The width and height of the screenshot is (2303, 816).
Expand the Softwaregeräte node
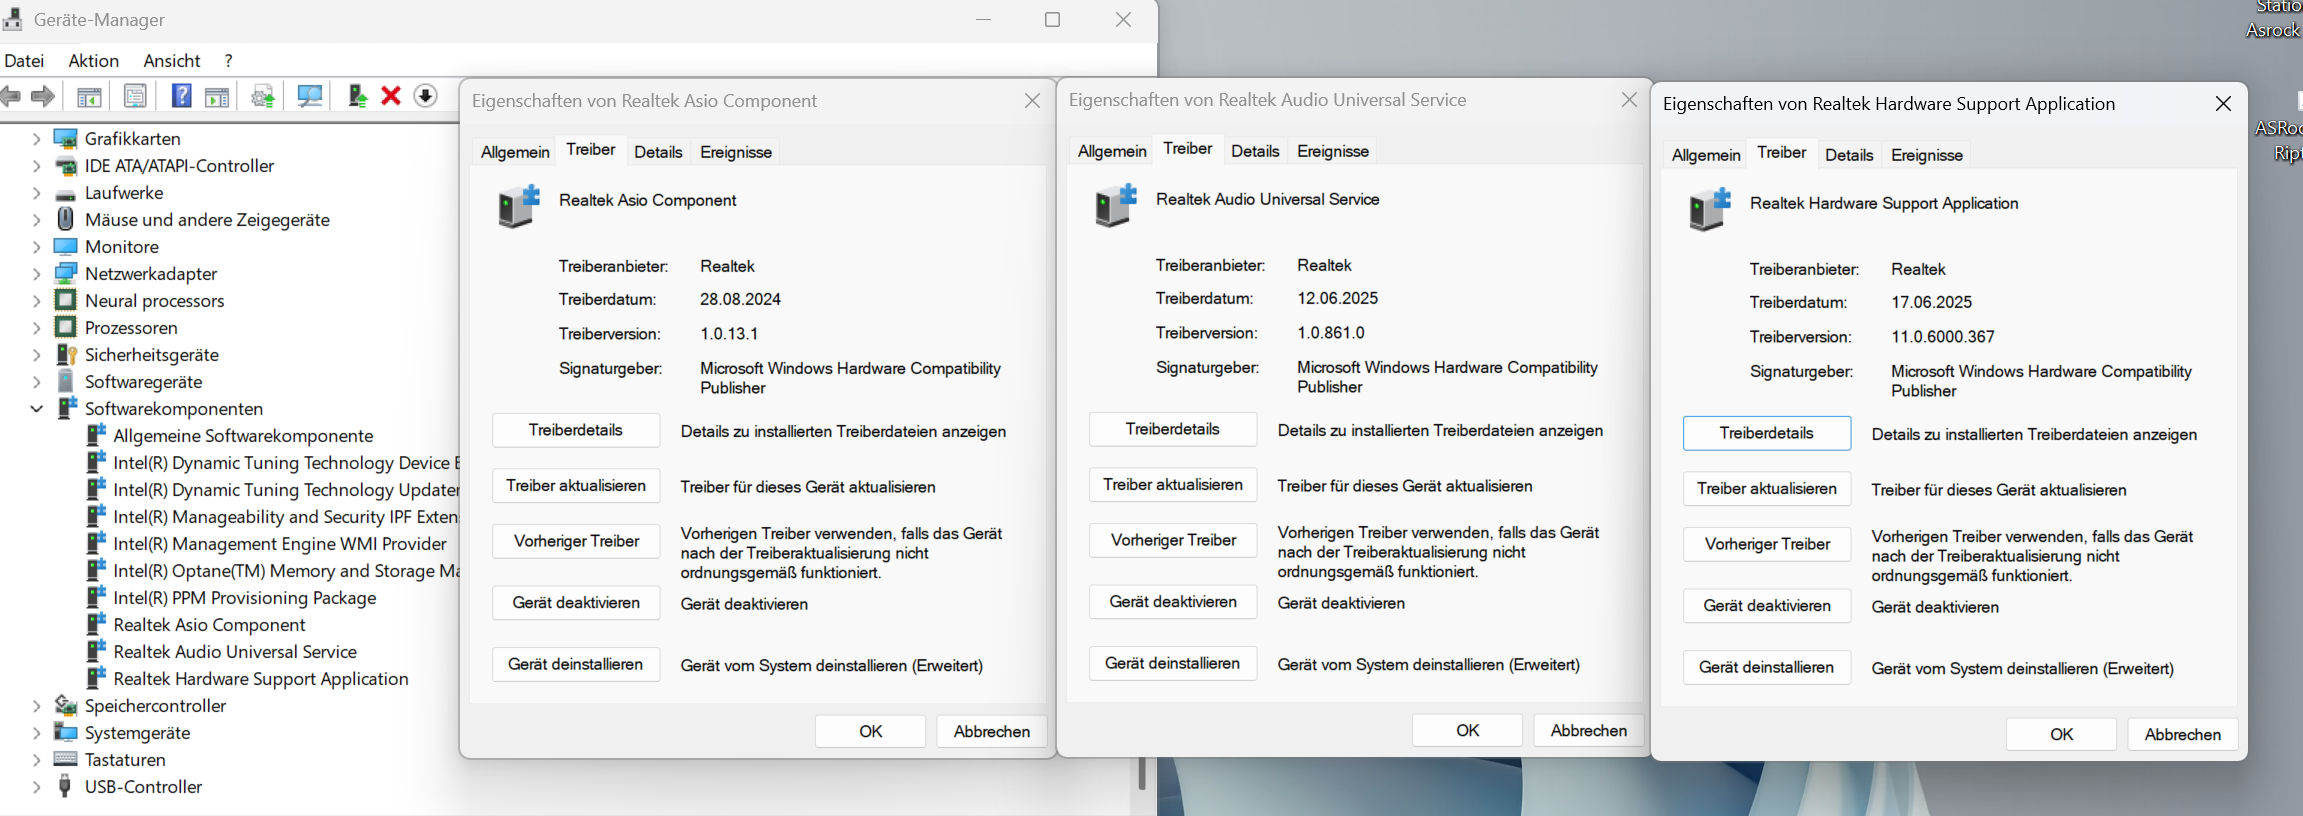point(37,381)
